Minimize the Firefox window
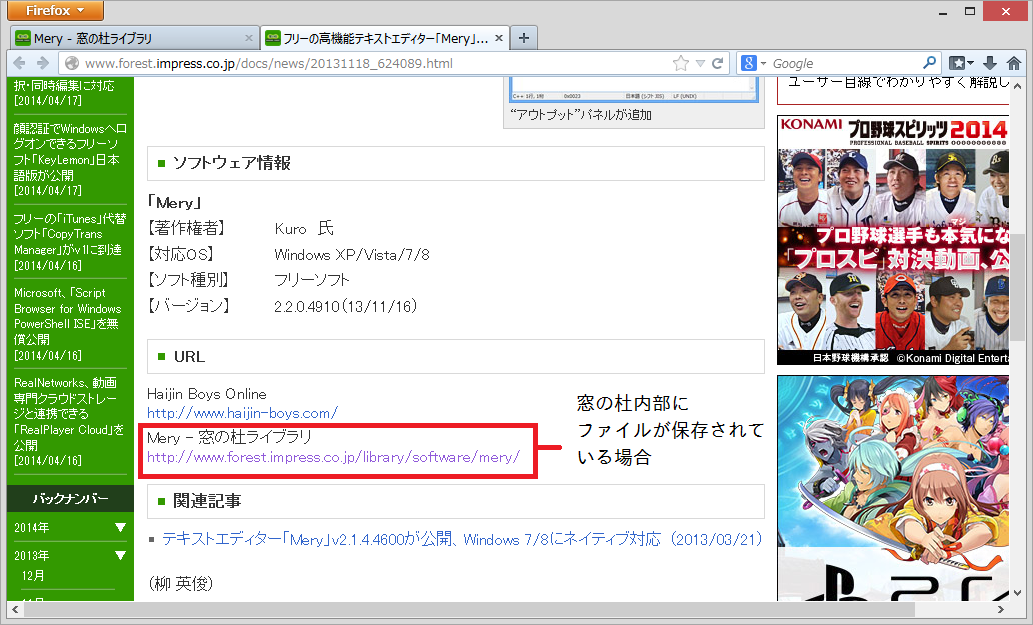Image resolution: width=1033 pixels, height=625 pixels. tap(944, 11)
